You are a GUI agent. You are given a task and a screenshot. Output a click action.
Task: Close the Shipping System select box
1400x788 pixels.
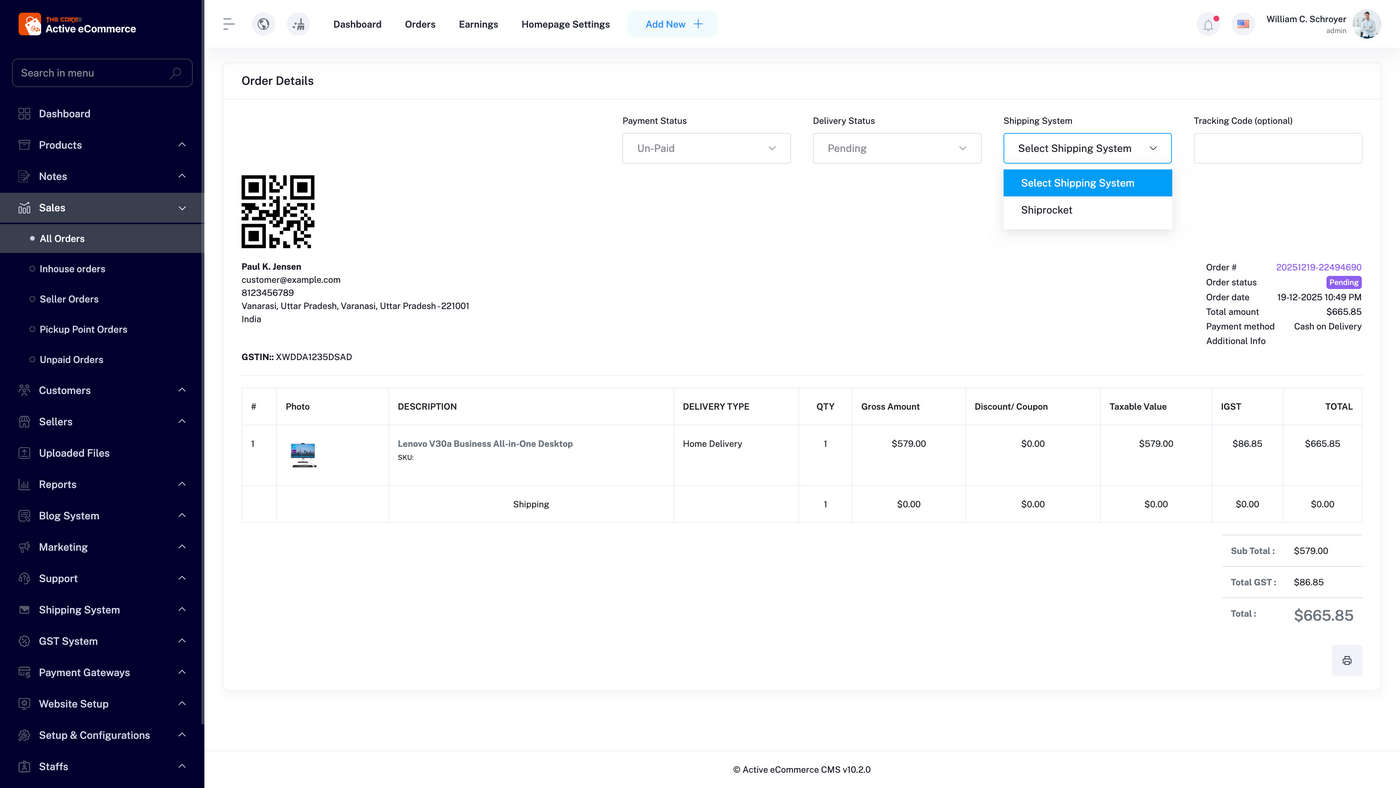click(x=1087, y=148)
